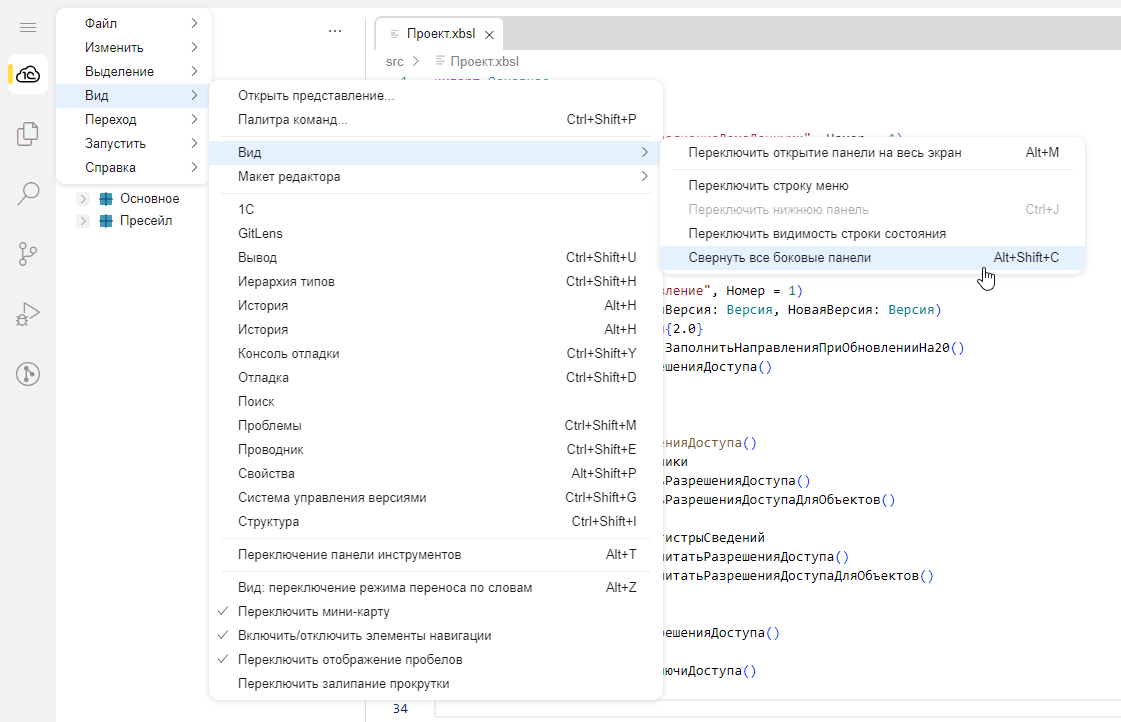This screenshot has width=1121, height=722.
Task: Toggle Переключить открытие панели на весь экран
Action: click(x=872, y=152)
